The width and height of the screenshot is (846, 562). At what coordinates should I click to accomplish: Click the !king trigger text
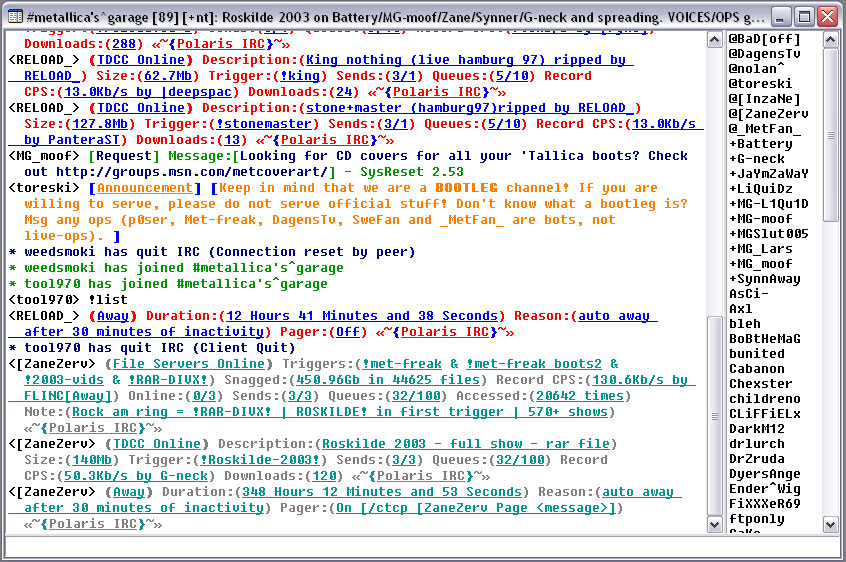click(x=301, y=76)
